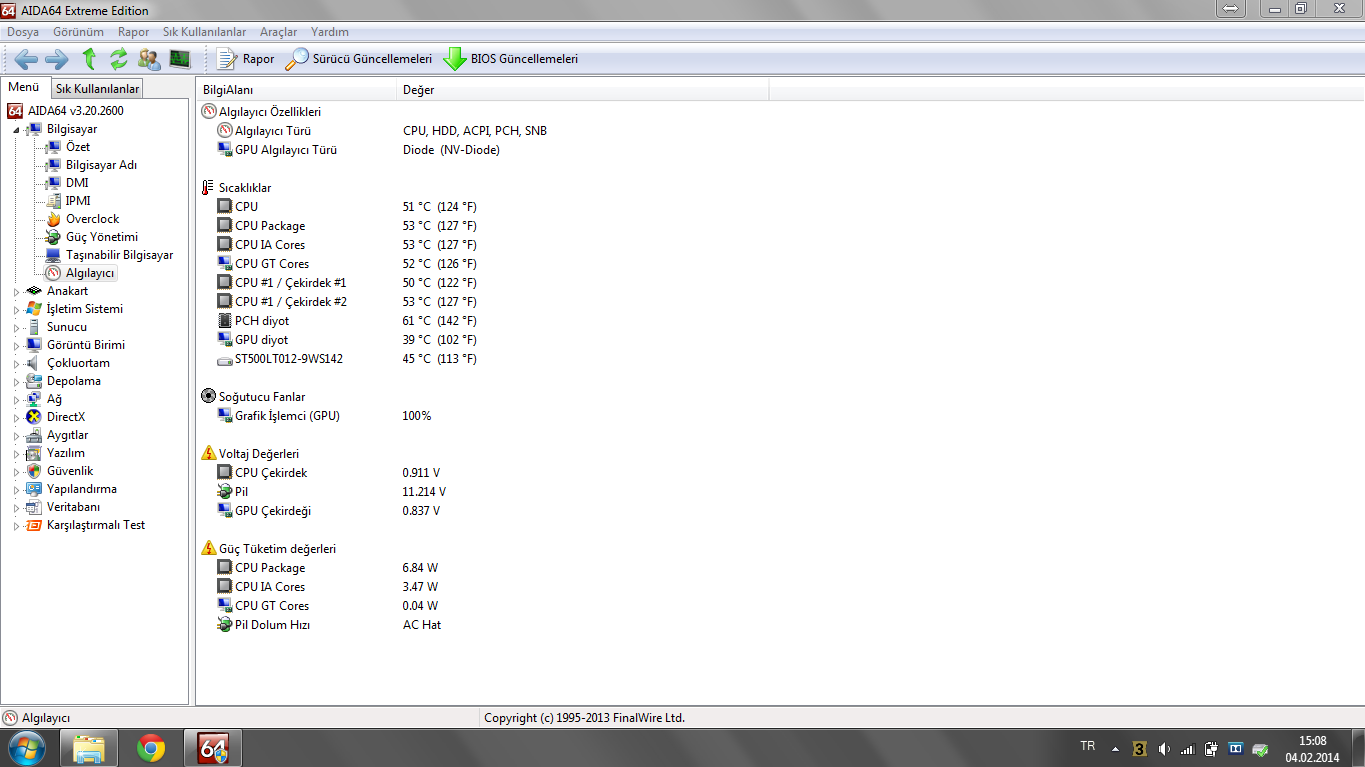Select Algılayıcı in the tree
1365x767 pixels.
click(x=81, y=273)
